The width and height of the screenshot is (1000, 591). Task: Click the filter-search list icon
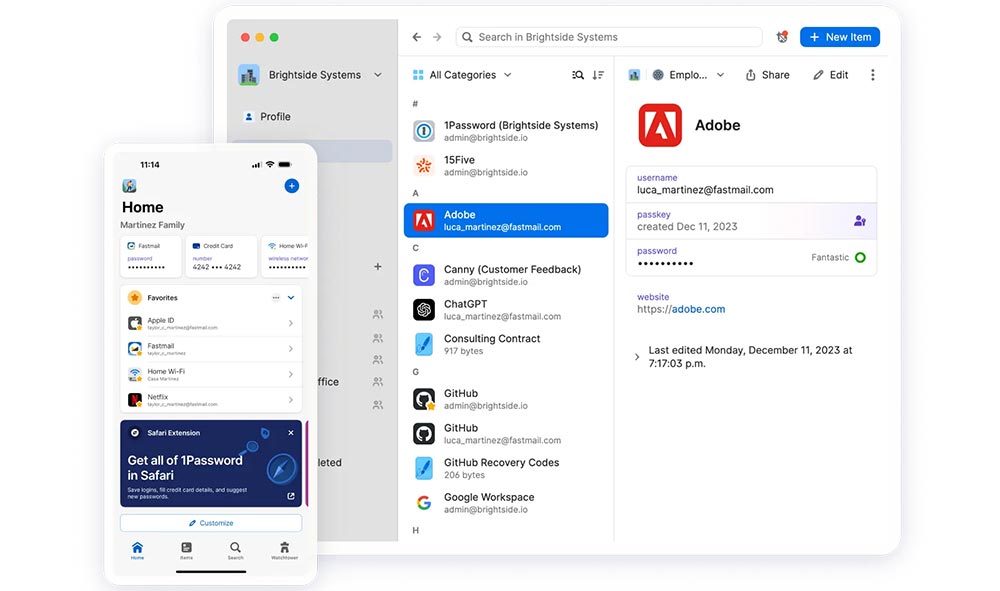pos(578,75)
